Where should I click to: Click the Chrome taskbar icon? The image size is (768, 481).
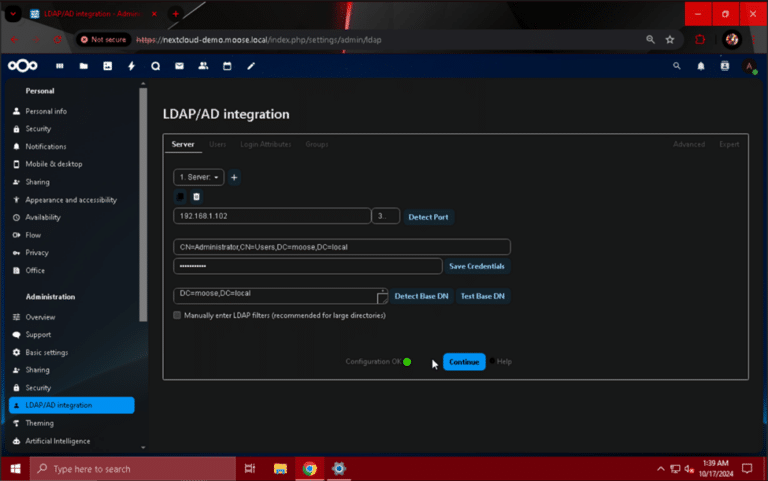tap(310, 469)
